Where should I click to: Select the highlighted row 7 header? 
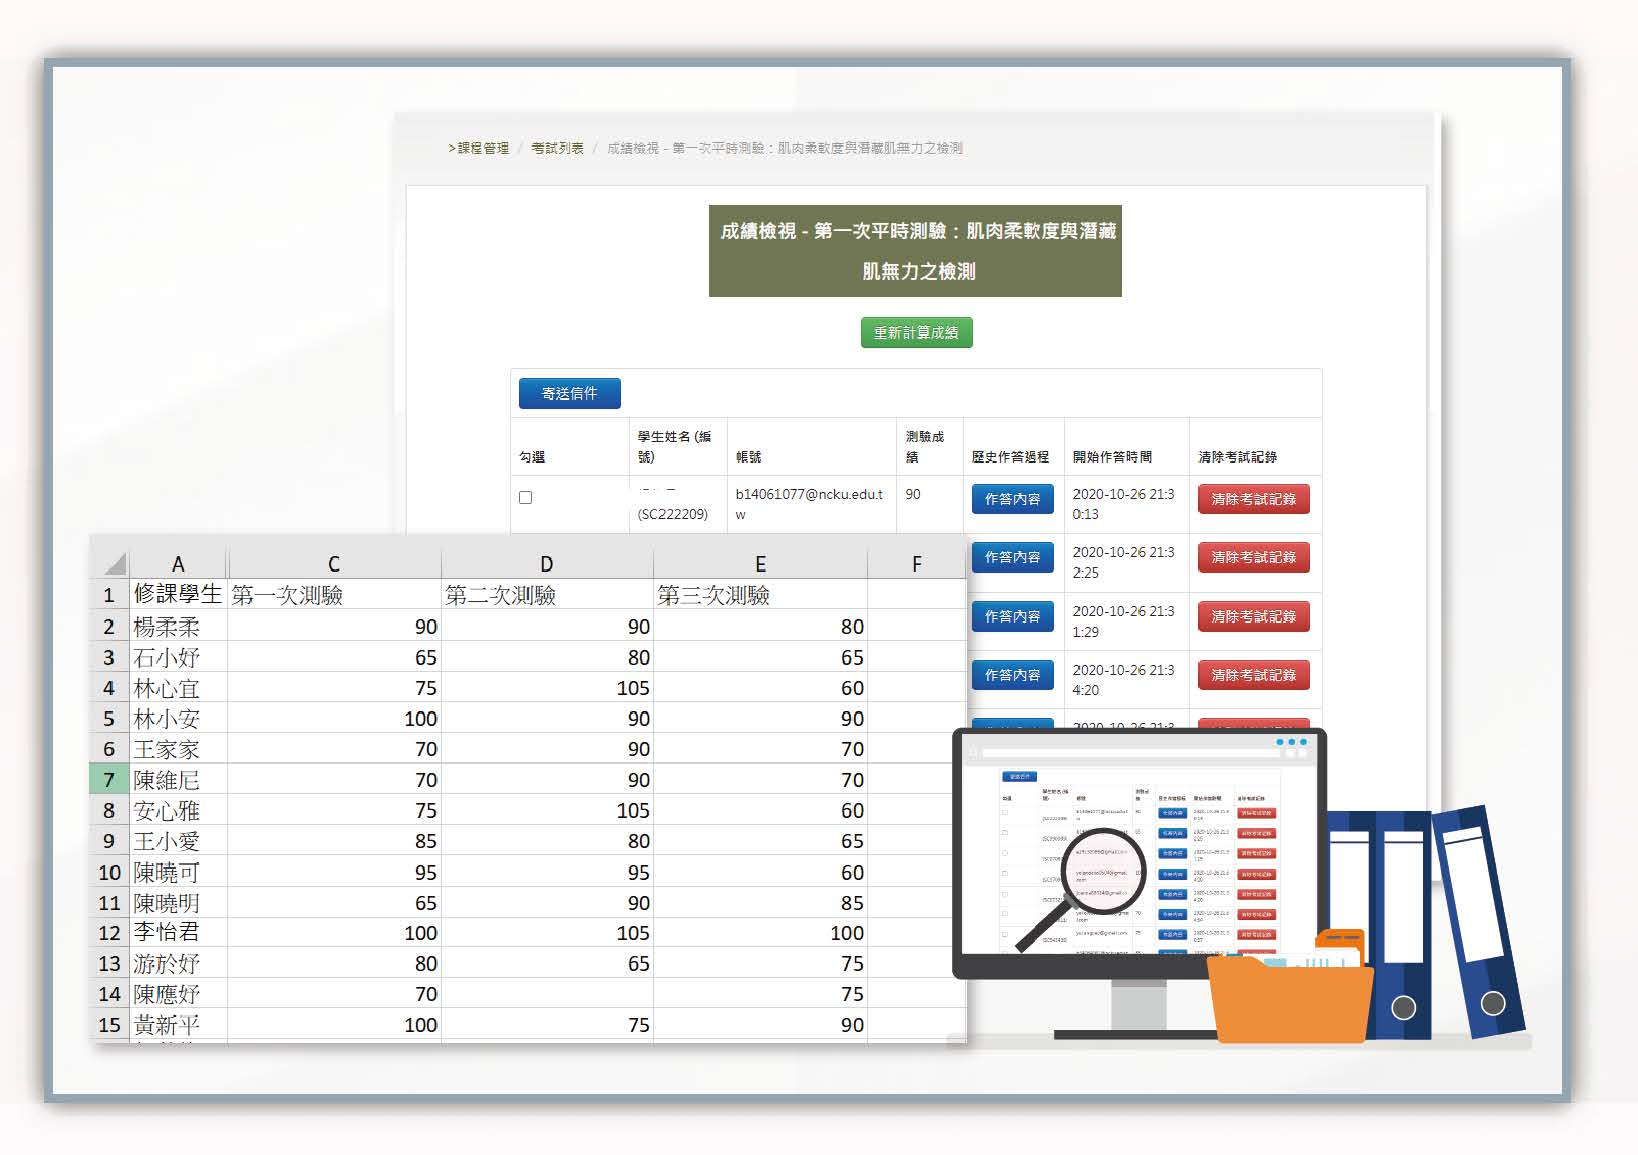point(109,780)
